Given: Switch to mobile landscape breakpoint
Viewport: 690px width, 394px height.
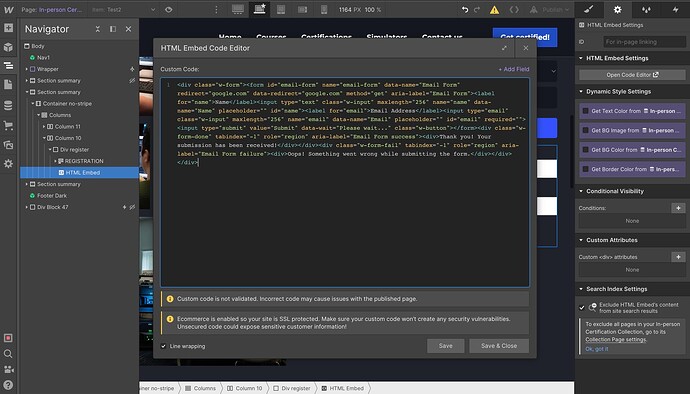Looking at the screenshot, I should 302,9.
